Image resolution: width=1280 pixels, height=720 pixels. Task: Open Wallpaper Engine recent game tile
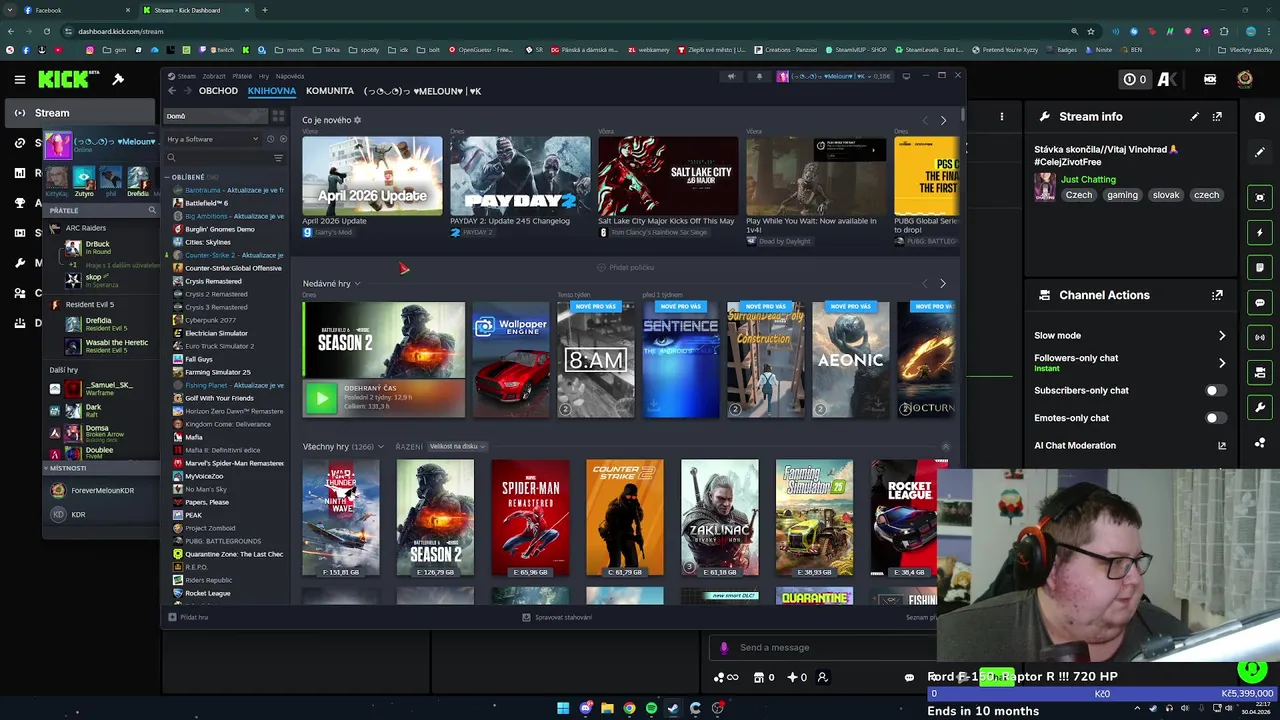point(511,360)
